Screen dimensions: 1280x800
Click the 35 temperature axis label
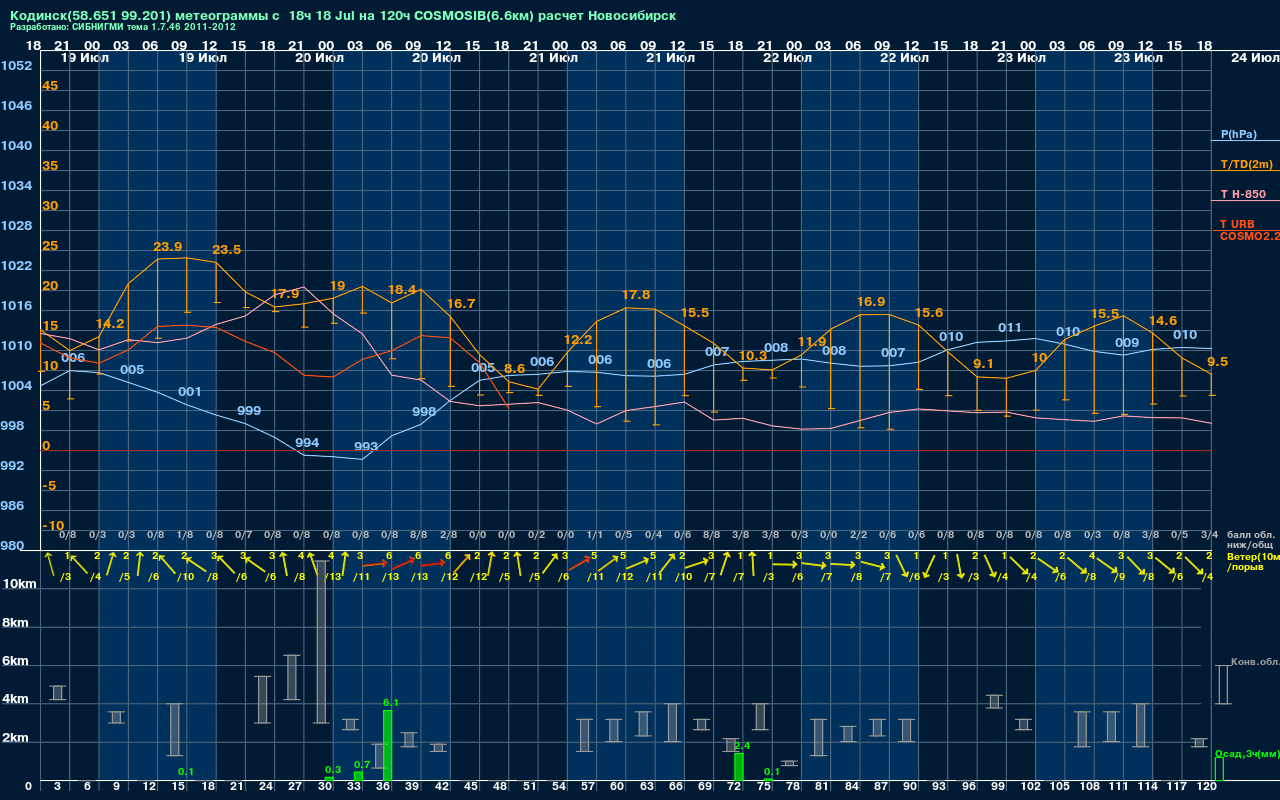[50, 166]
